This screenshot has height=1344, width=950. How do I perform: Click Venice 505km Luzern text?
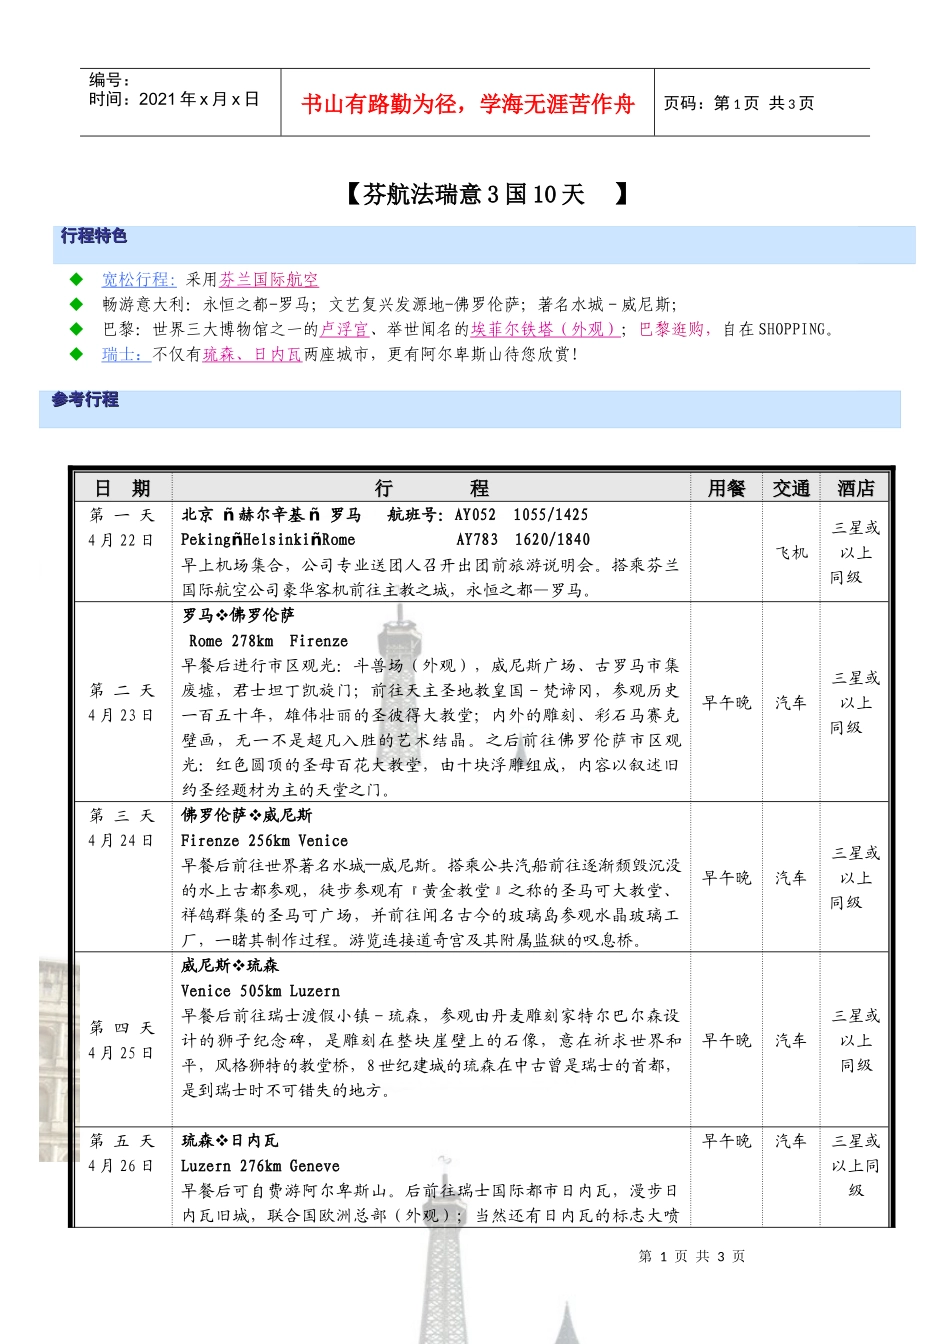[x=260, y=991]
